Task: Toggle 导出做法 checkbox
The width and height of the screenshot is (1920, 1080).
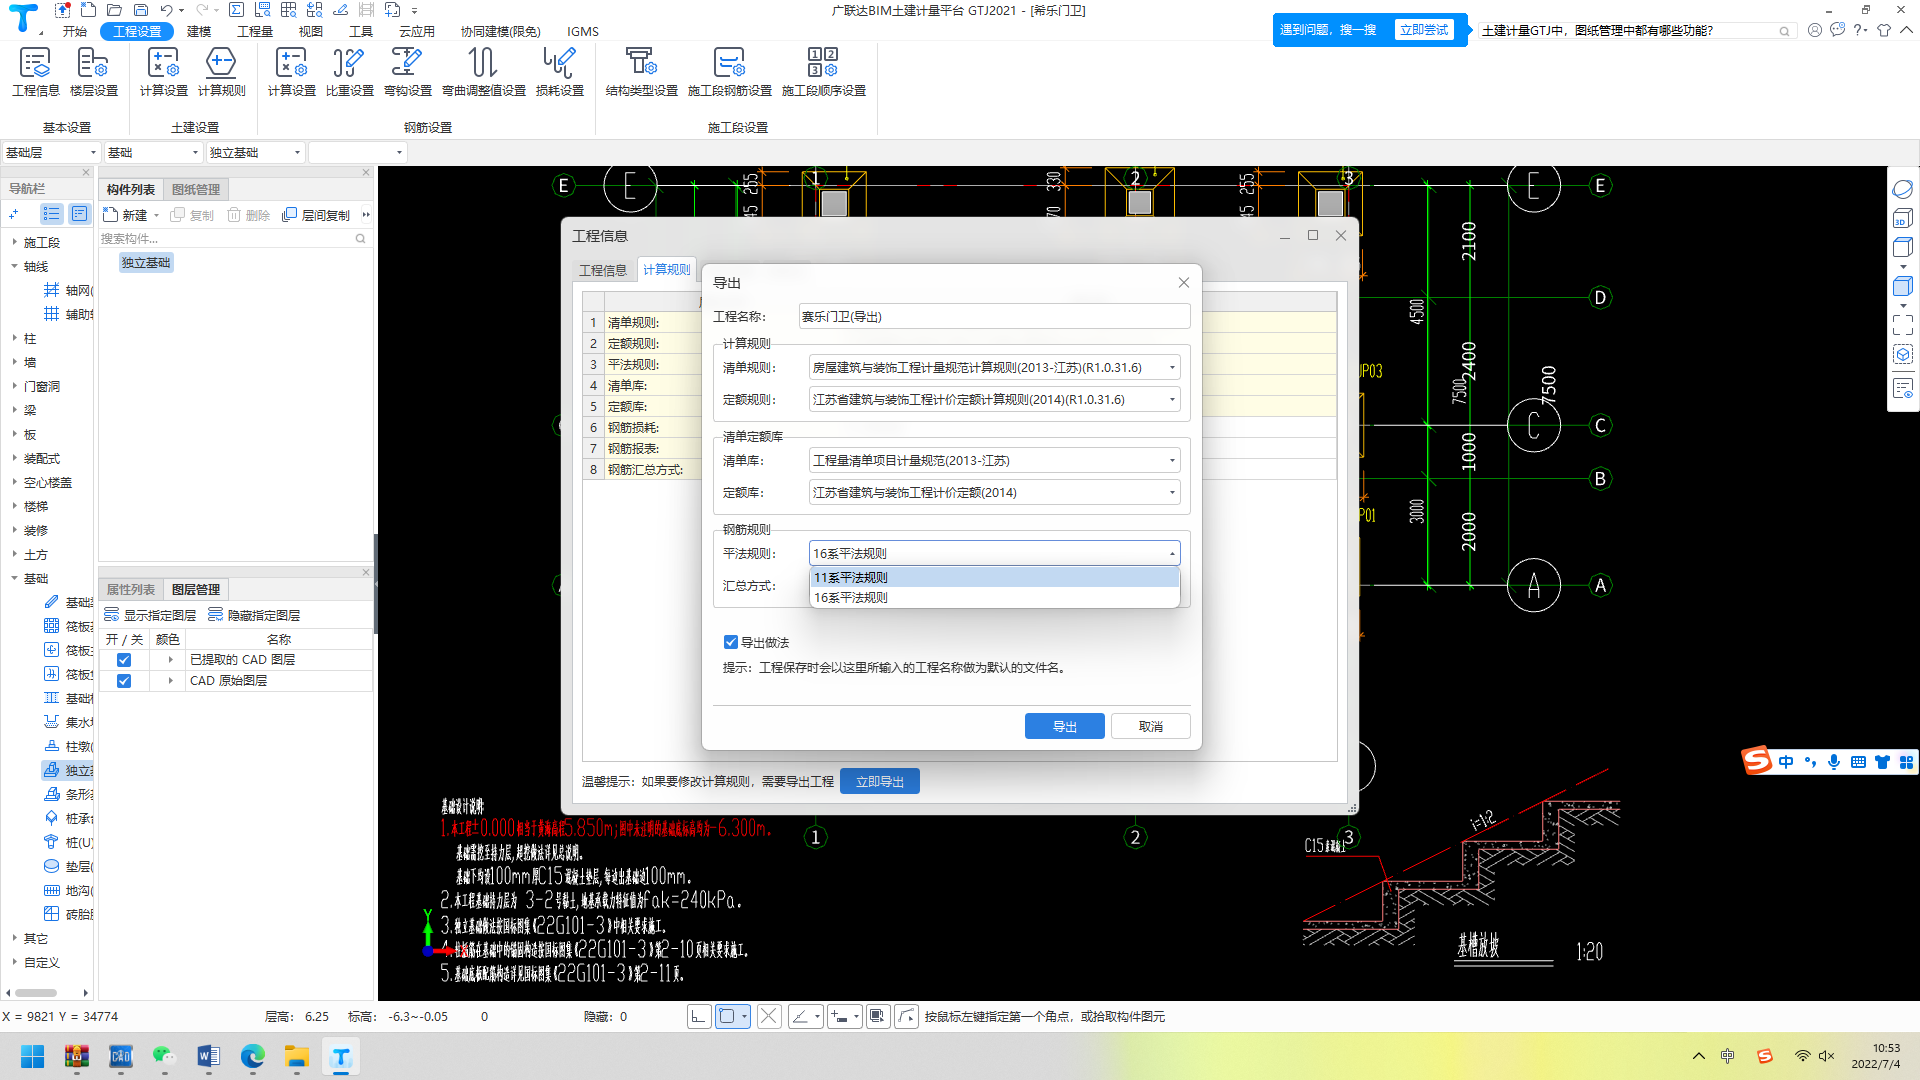Action: (730, 642)
